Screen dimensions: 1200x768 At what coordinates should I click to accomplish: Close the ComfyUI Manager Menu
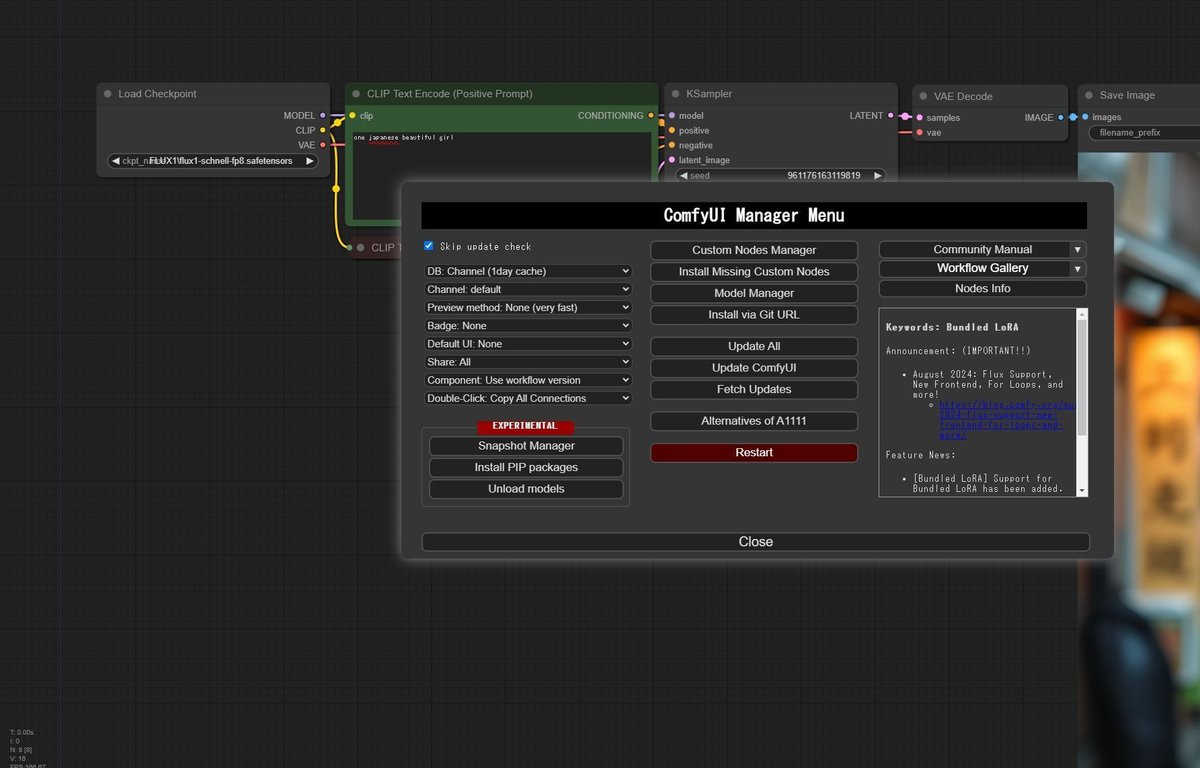point(755,542)
